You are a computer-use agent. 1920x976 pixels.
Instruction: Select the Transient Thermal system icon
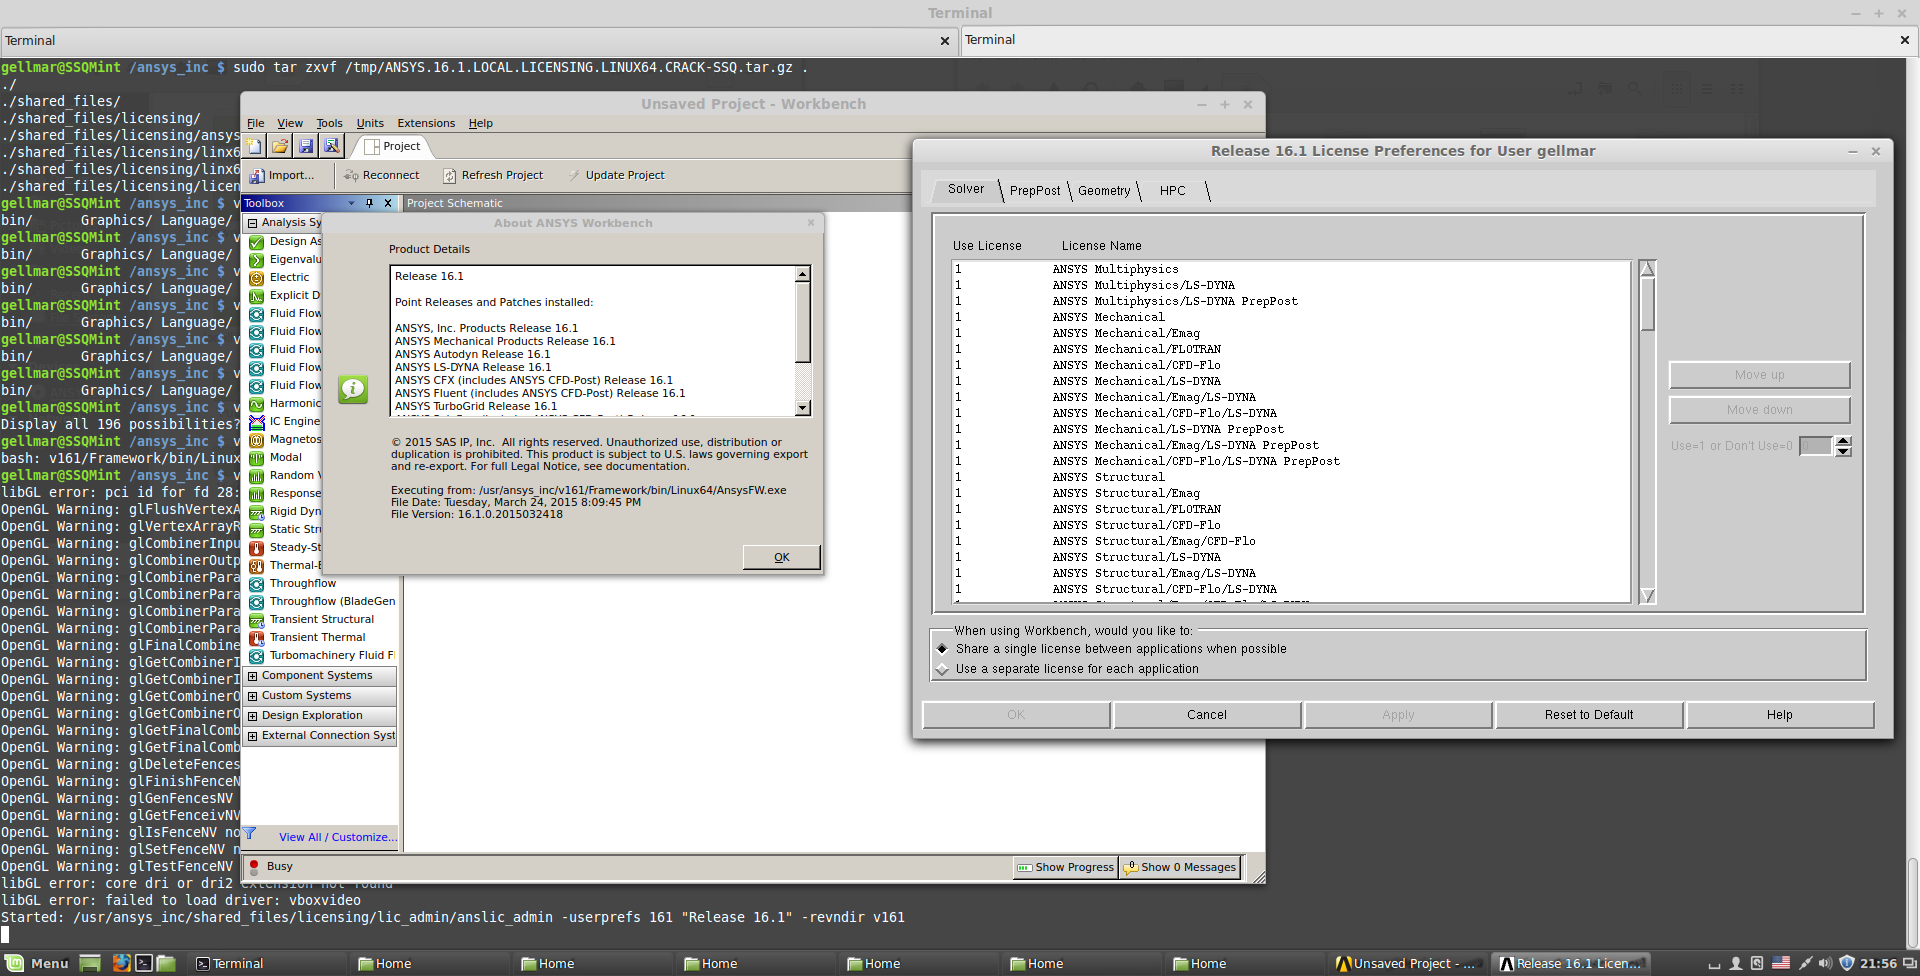pyautogui.click(x=256, y=638)
